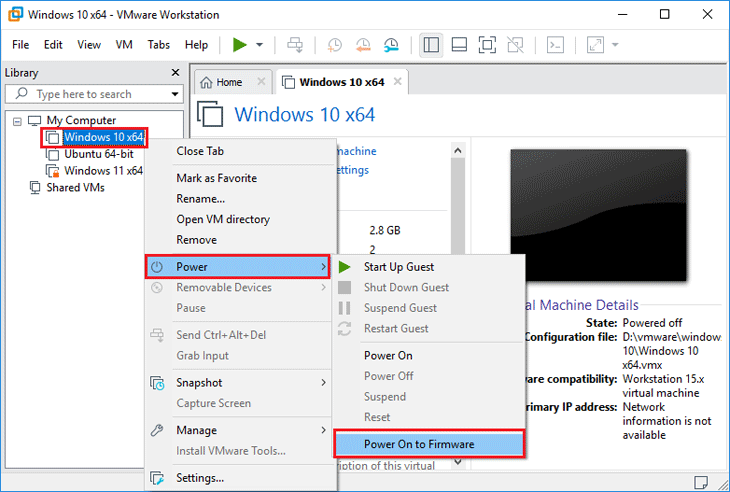730x492 pixels.
Task: Open Snapshot Manager wrench-clock toolbar icon
Action: [391, 45]
